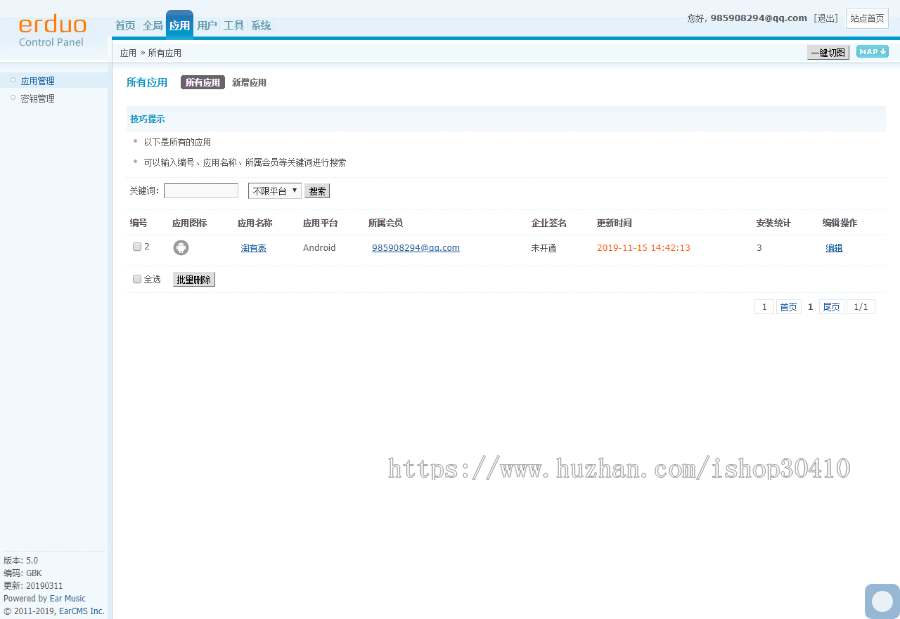Select 密钥管理 in the sidebar

pyautogui.click(x=38, y=98)
